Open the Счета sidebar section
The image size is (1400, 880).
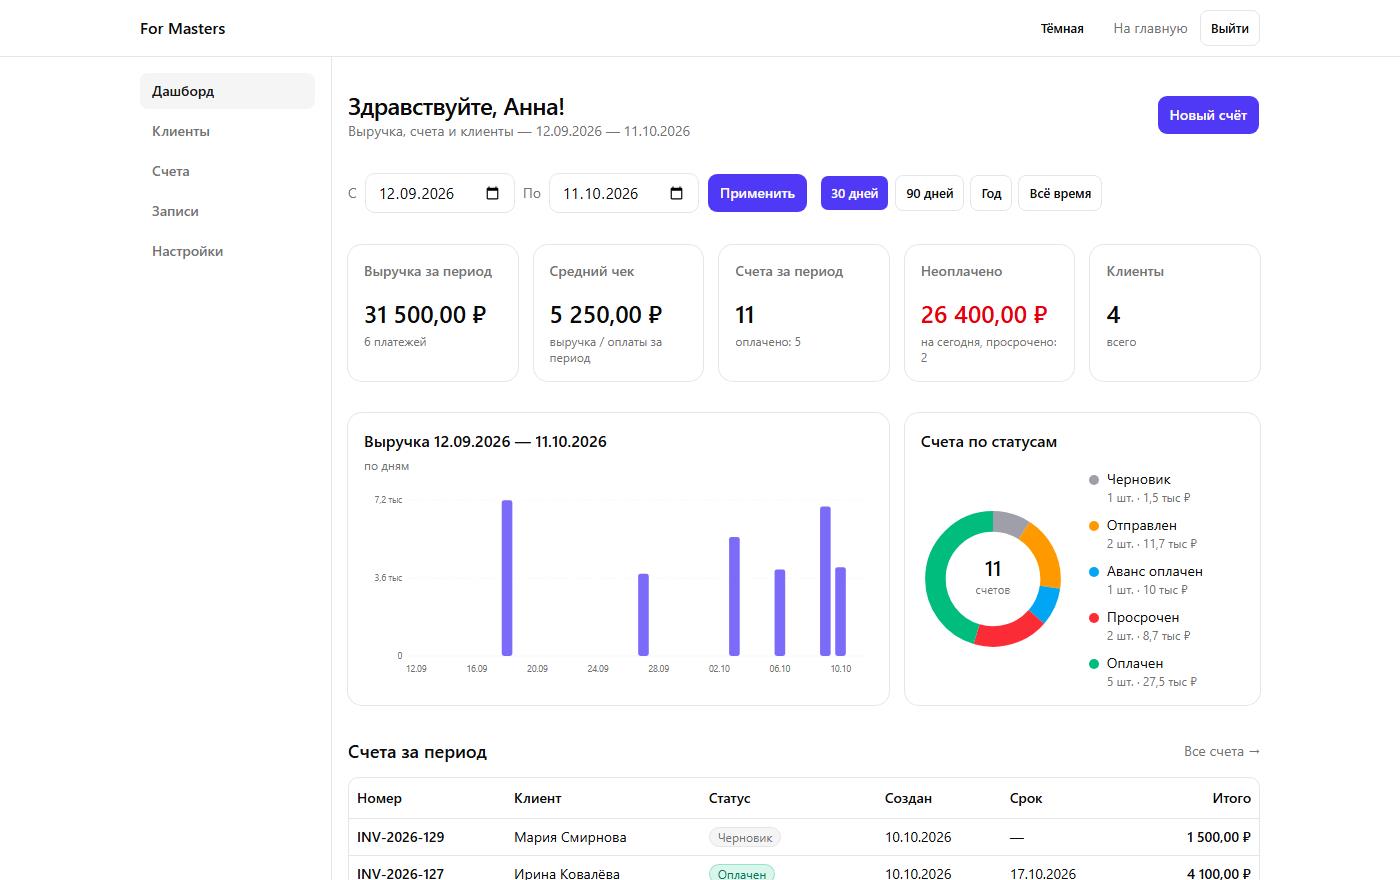point(227,171)
